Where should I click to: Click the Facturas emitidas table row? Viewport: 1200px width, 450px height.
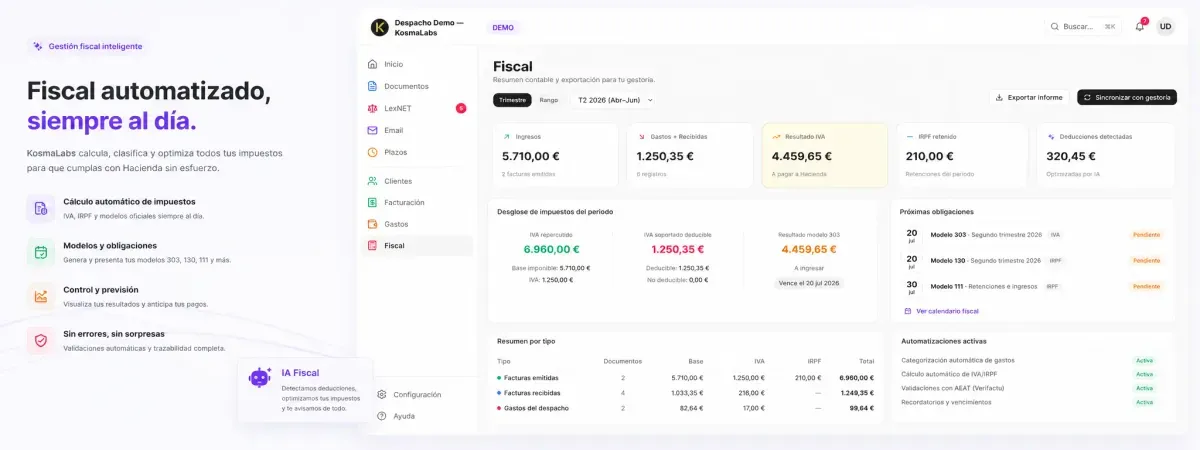pyautogui.click(x=685, y=378)
